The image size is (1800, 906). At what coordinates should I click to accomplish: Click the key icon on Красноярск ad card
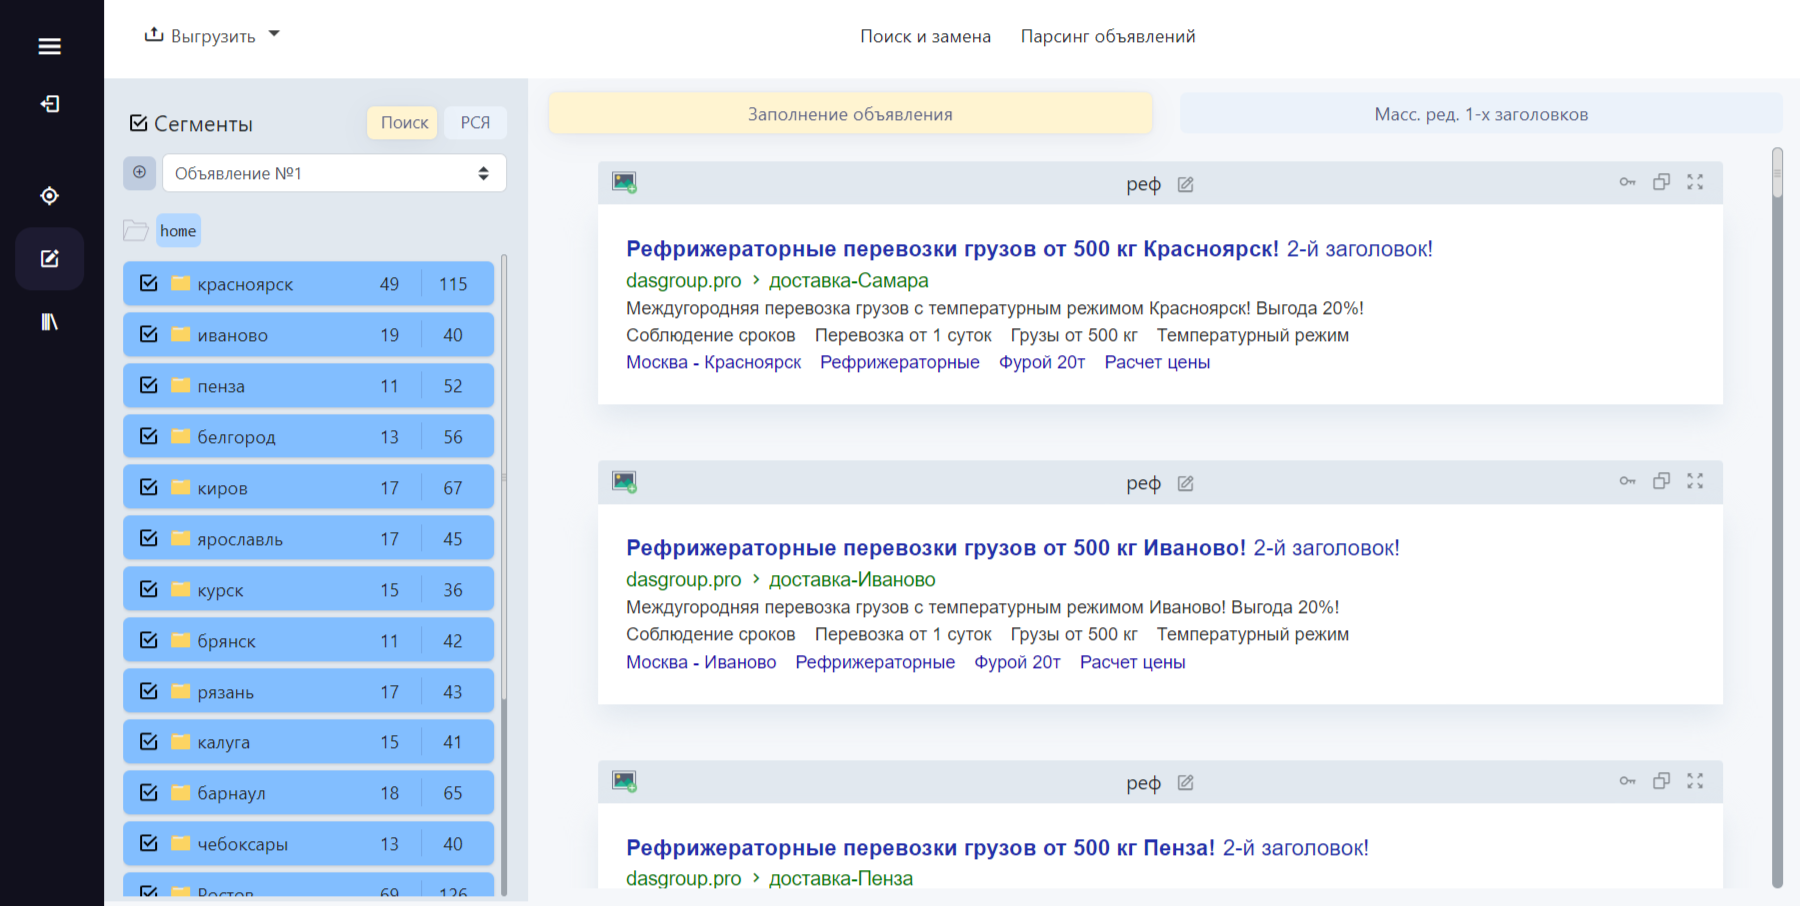(x=1627, y=182)
